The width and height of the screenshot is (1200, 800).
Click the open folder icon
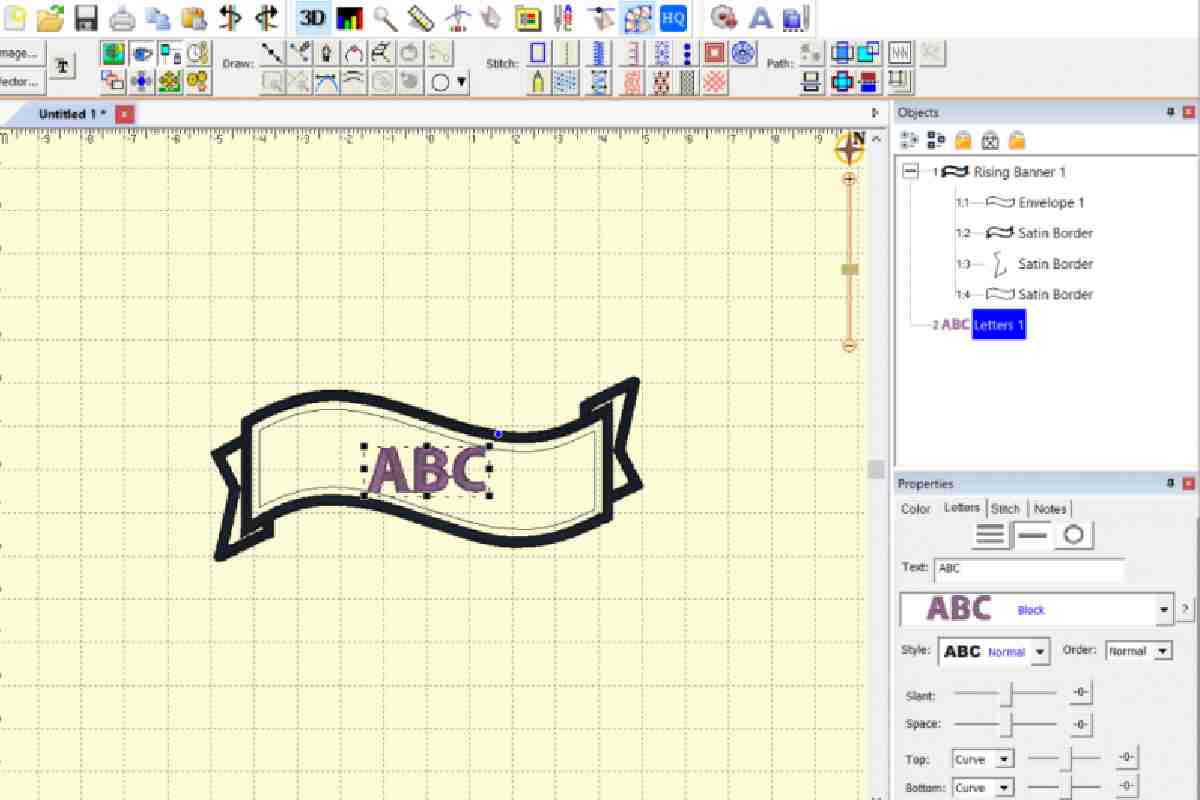50,17
